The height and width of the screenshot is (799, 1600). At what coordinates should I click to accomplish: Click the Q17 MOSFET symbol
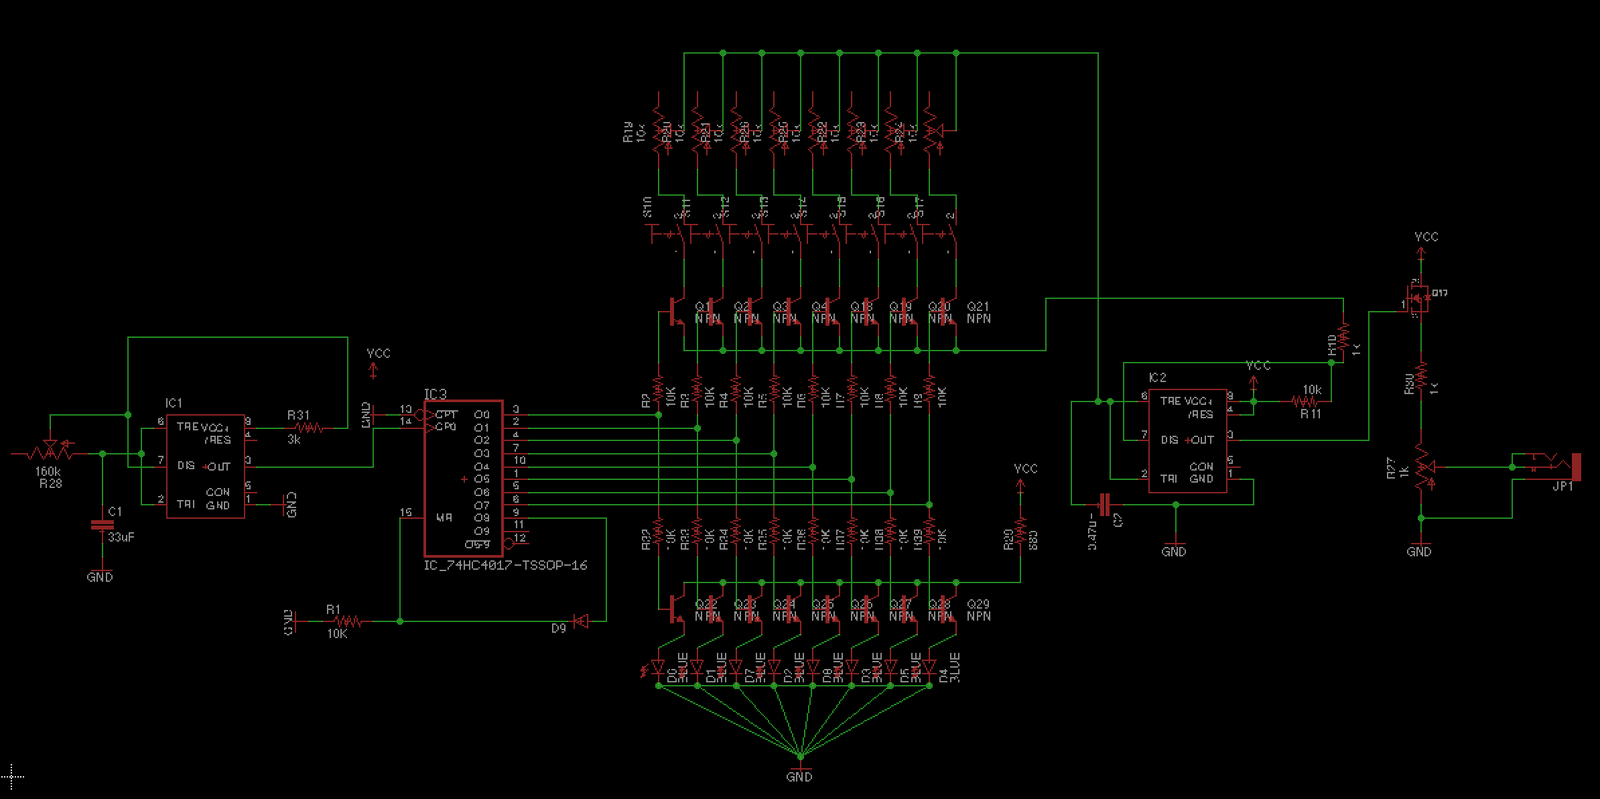point(1418,299)
